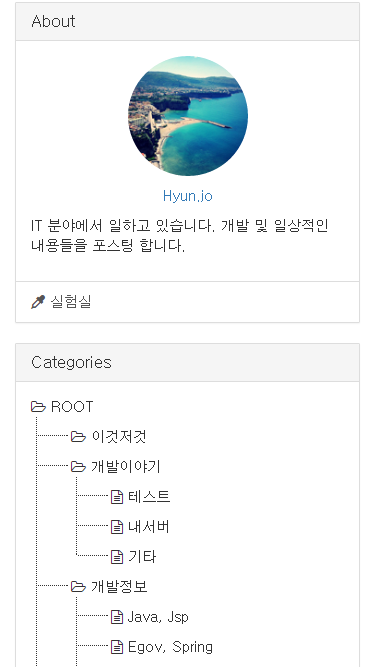Viewport: 375px width, 667px height.
Task: Open the Hyun.jo profile link
Action: click(x=188, y=196)
